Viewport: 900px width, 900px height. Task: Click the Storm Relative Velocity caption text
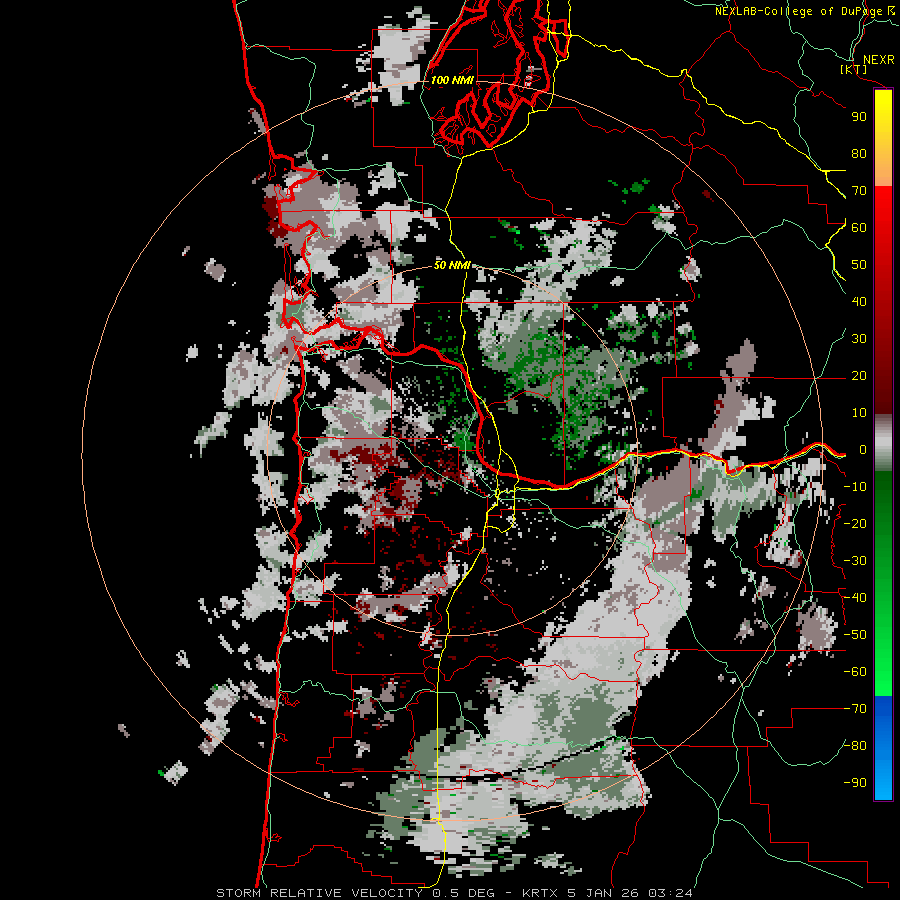[x=455, y=893]
